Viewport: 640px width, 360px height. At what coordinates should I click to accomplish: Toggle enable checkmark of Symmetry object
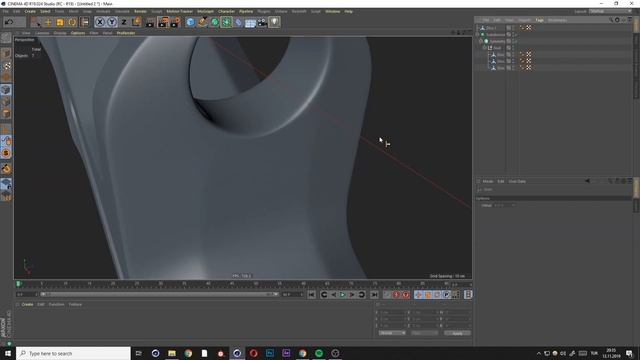tap(516, 41)
